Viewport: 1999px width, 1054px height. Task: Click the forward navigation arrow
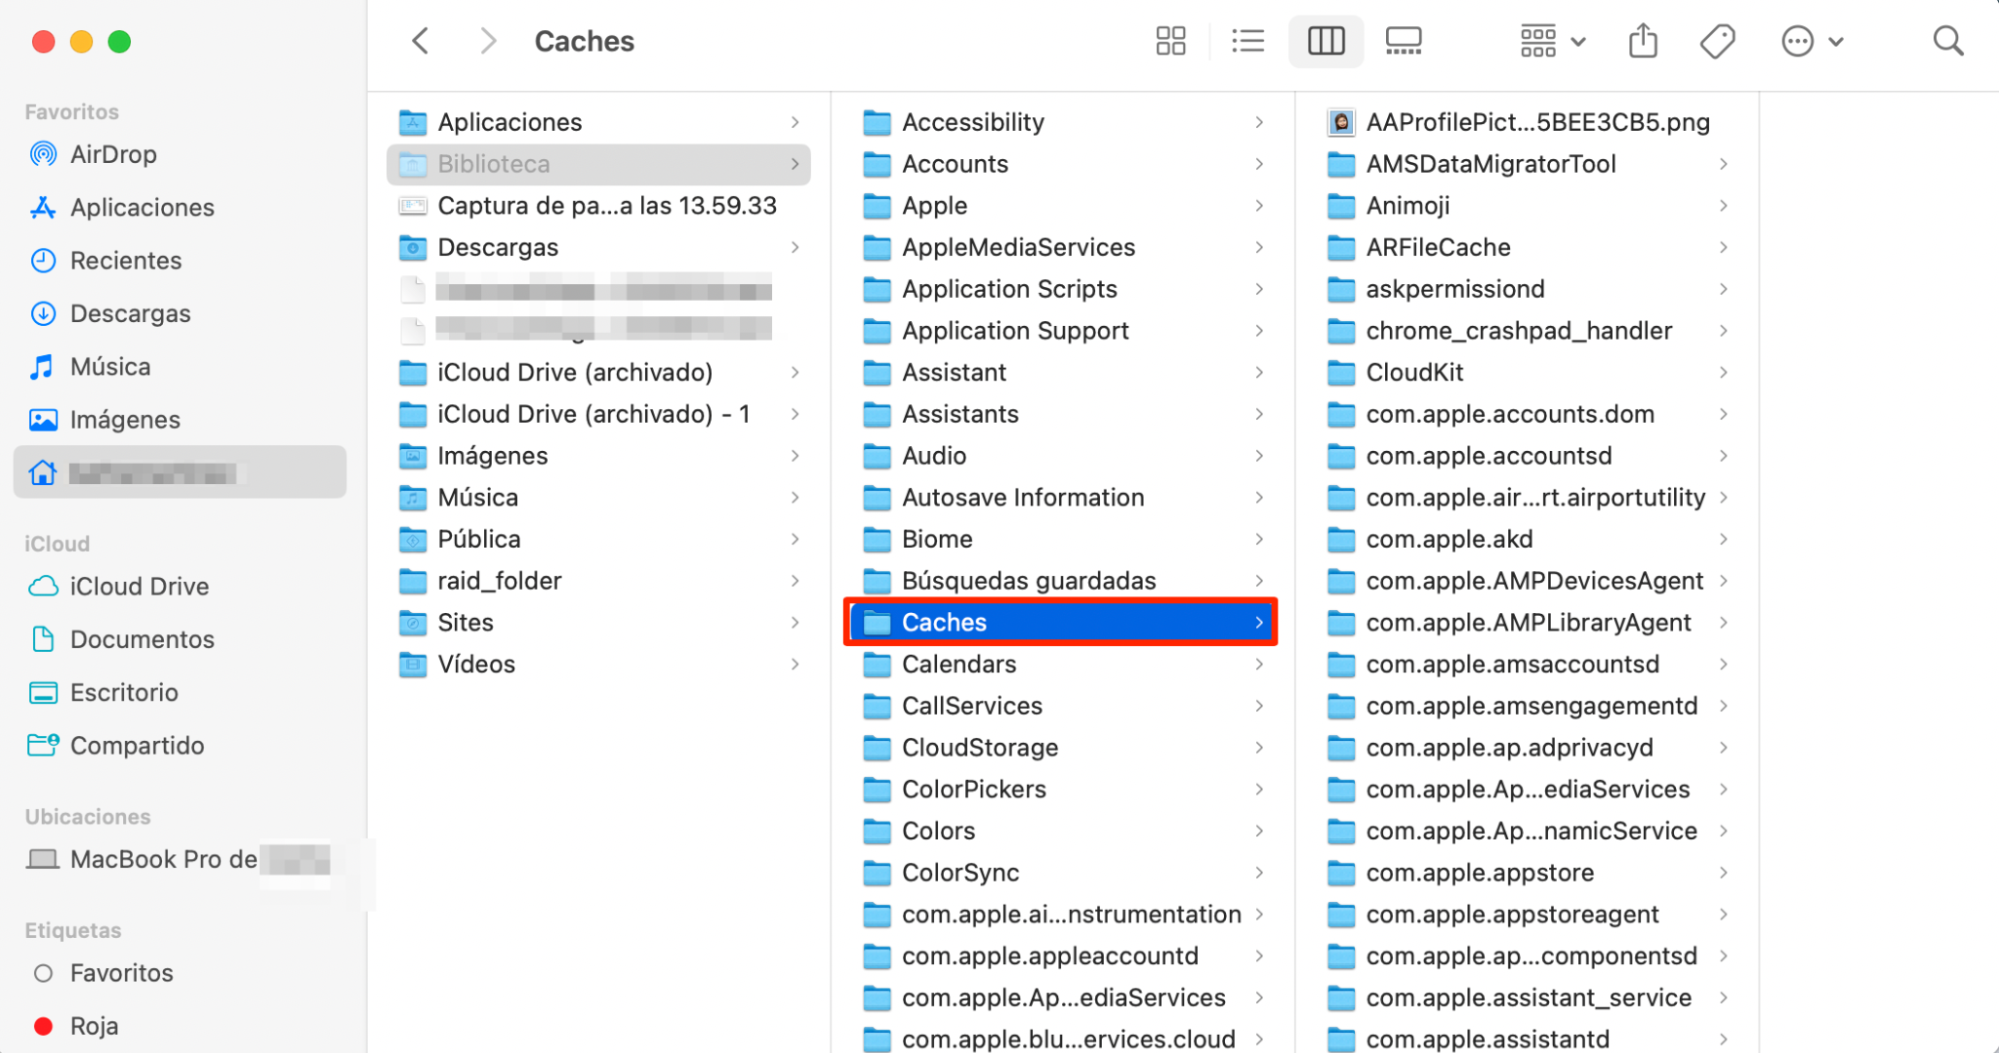pos(487,41)
